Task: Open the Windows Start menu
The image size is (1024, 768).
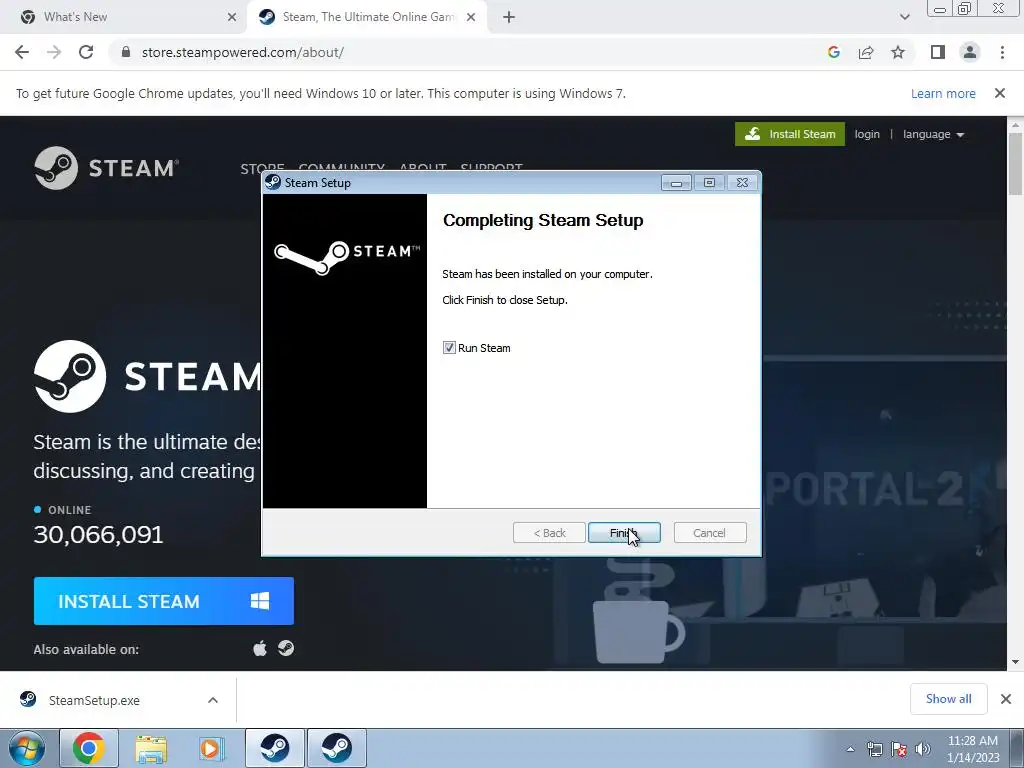Action: (27, 748)
